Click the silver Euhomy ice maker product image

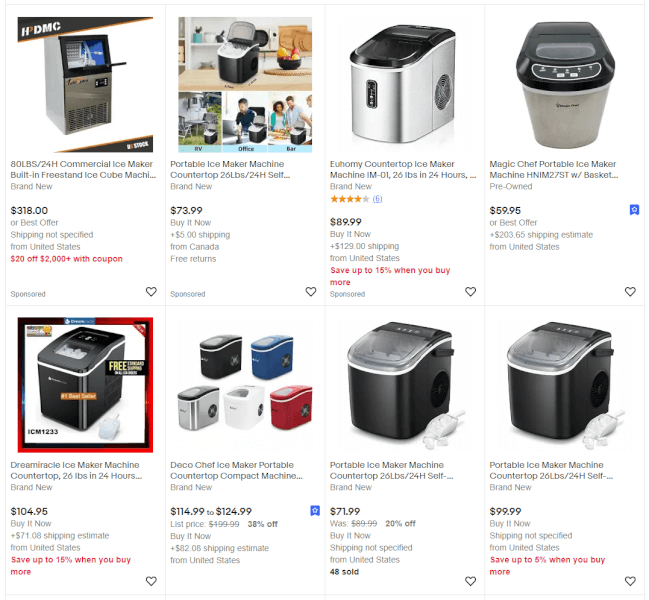pyautogui.click(x=405, y=85)
